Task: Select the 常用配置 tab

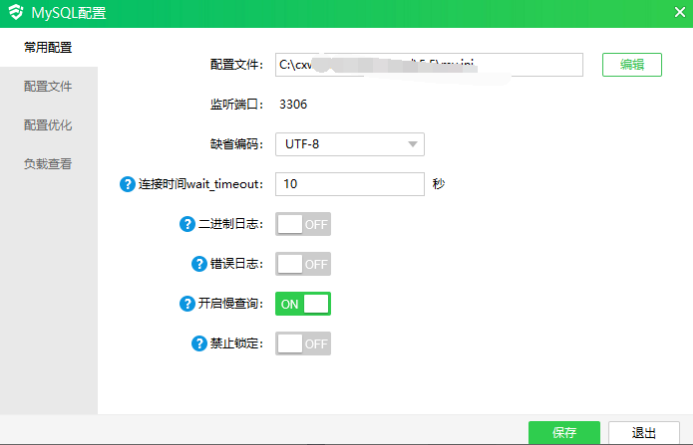Action: 49,47
